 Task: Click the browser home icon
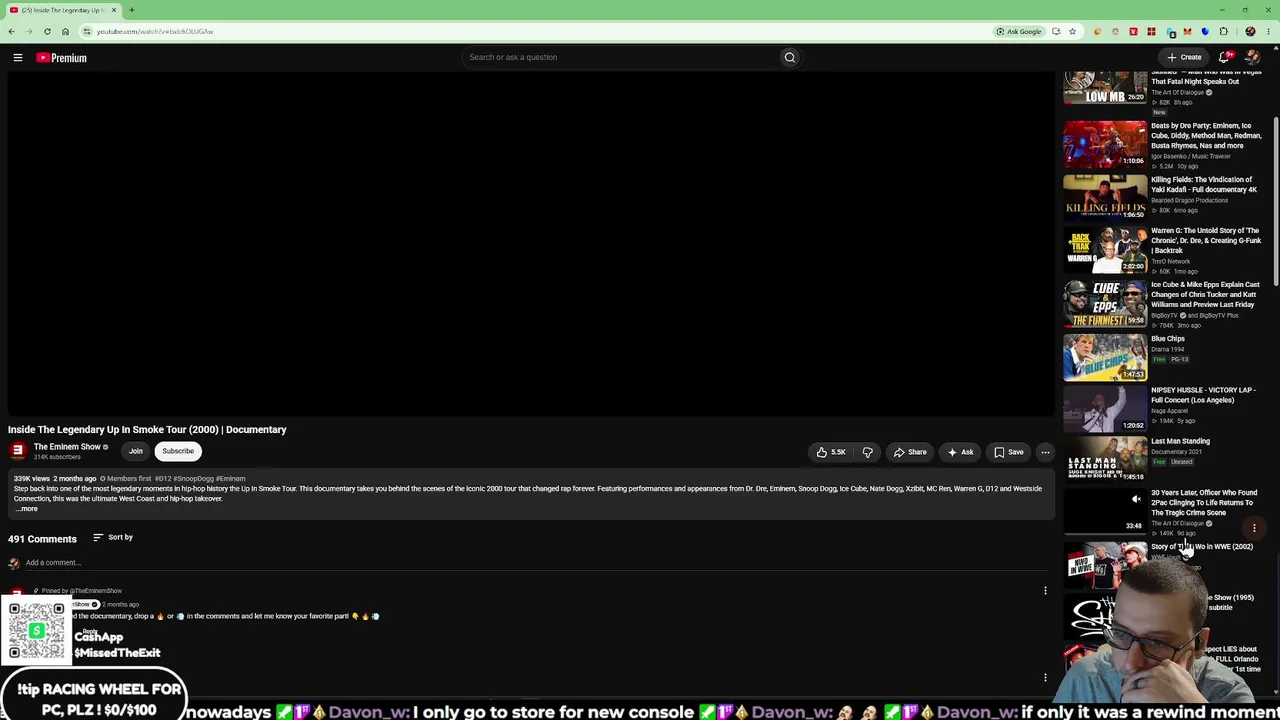click(65, 31)
